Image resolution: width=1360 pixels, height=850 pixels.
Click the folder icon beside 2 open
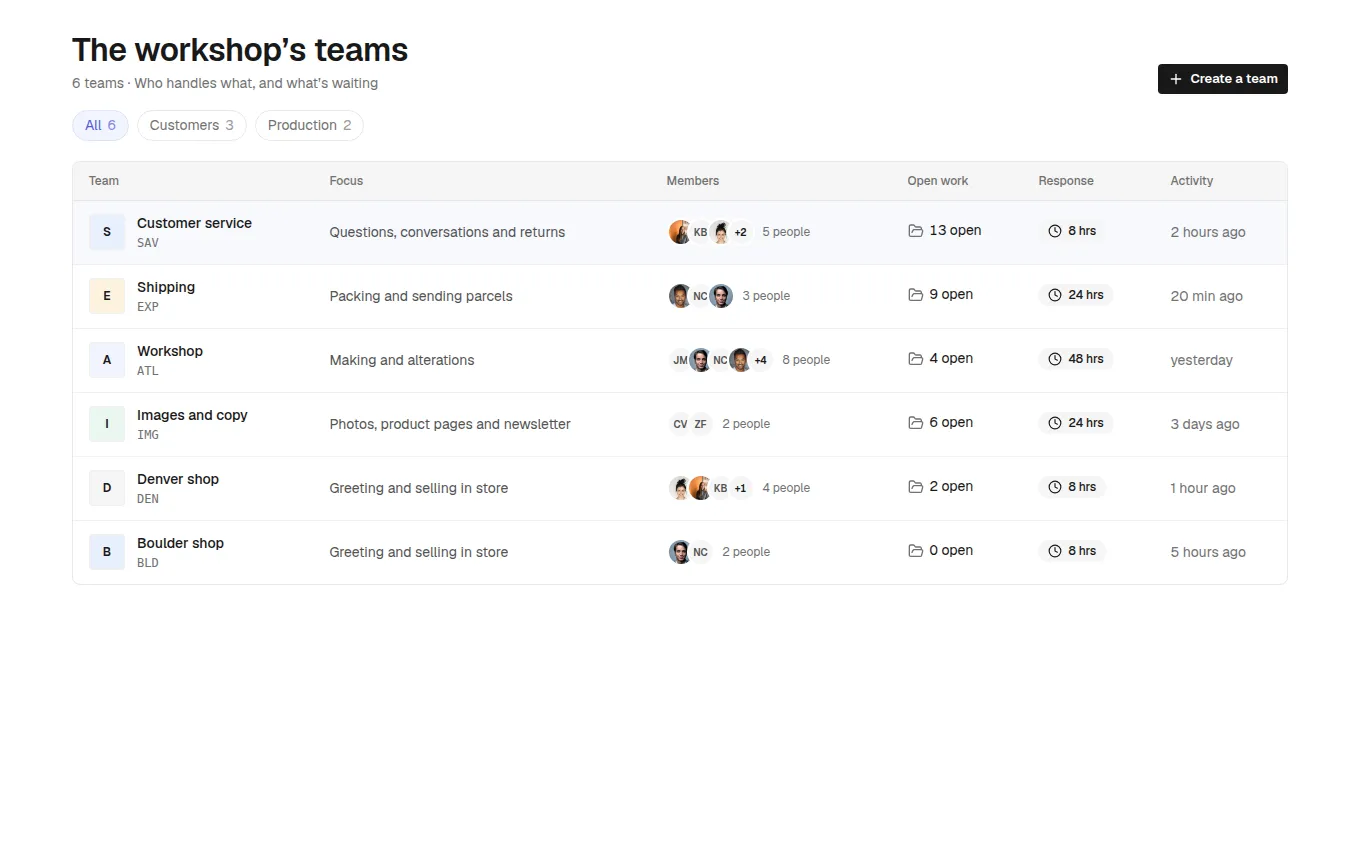click(915, 487)
